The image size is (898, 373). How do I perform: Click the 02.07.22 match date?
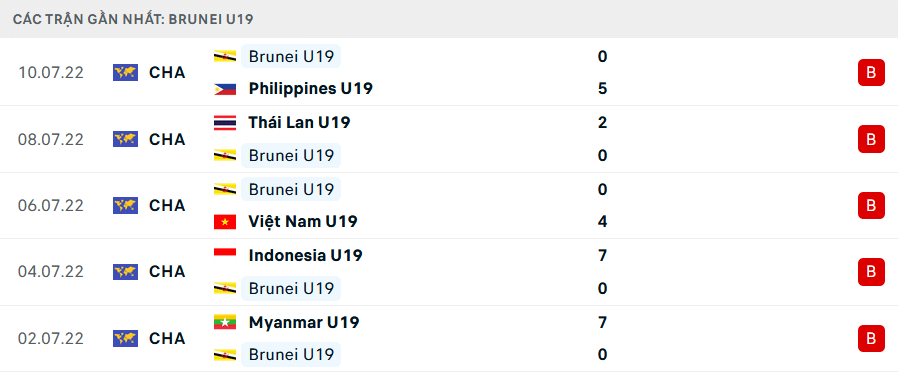(50, 339)
